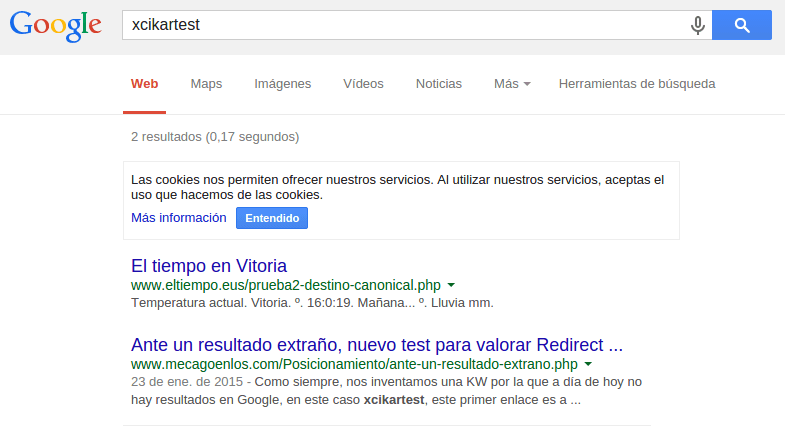Switch to the Web tab
The image size is (785, 444).
(x=145, y=84)
